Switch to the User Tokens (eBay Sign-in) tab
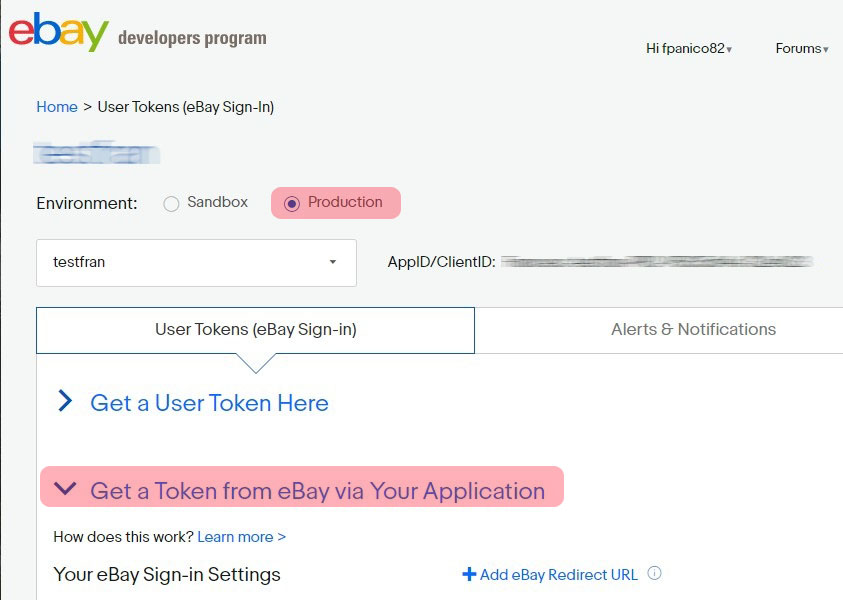The image size is (843, 600). click(255, 329)
